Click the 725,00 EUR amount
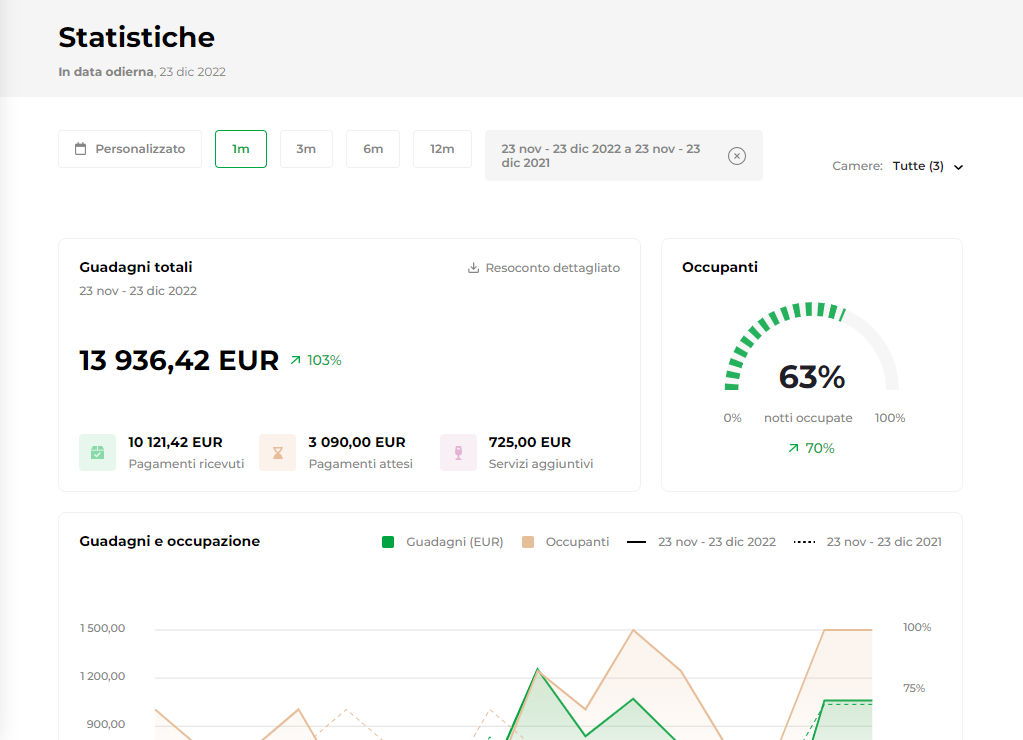 [x=530, y=442]
